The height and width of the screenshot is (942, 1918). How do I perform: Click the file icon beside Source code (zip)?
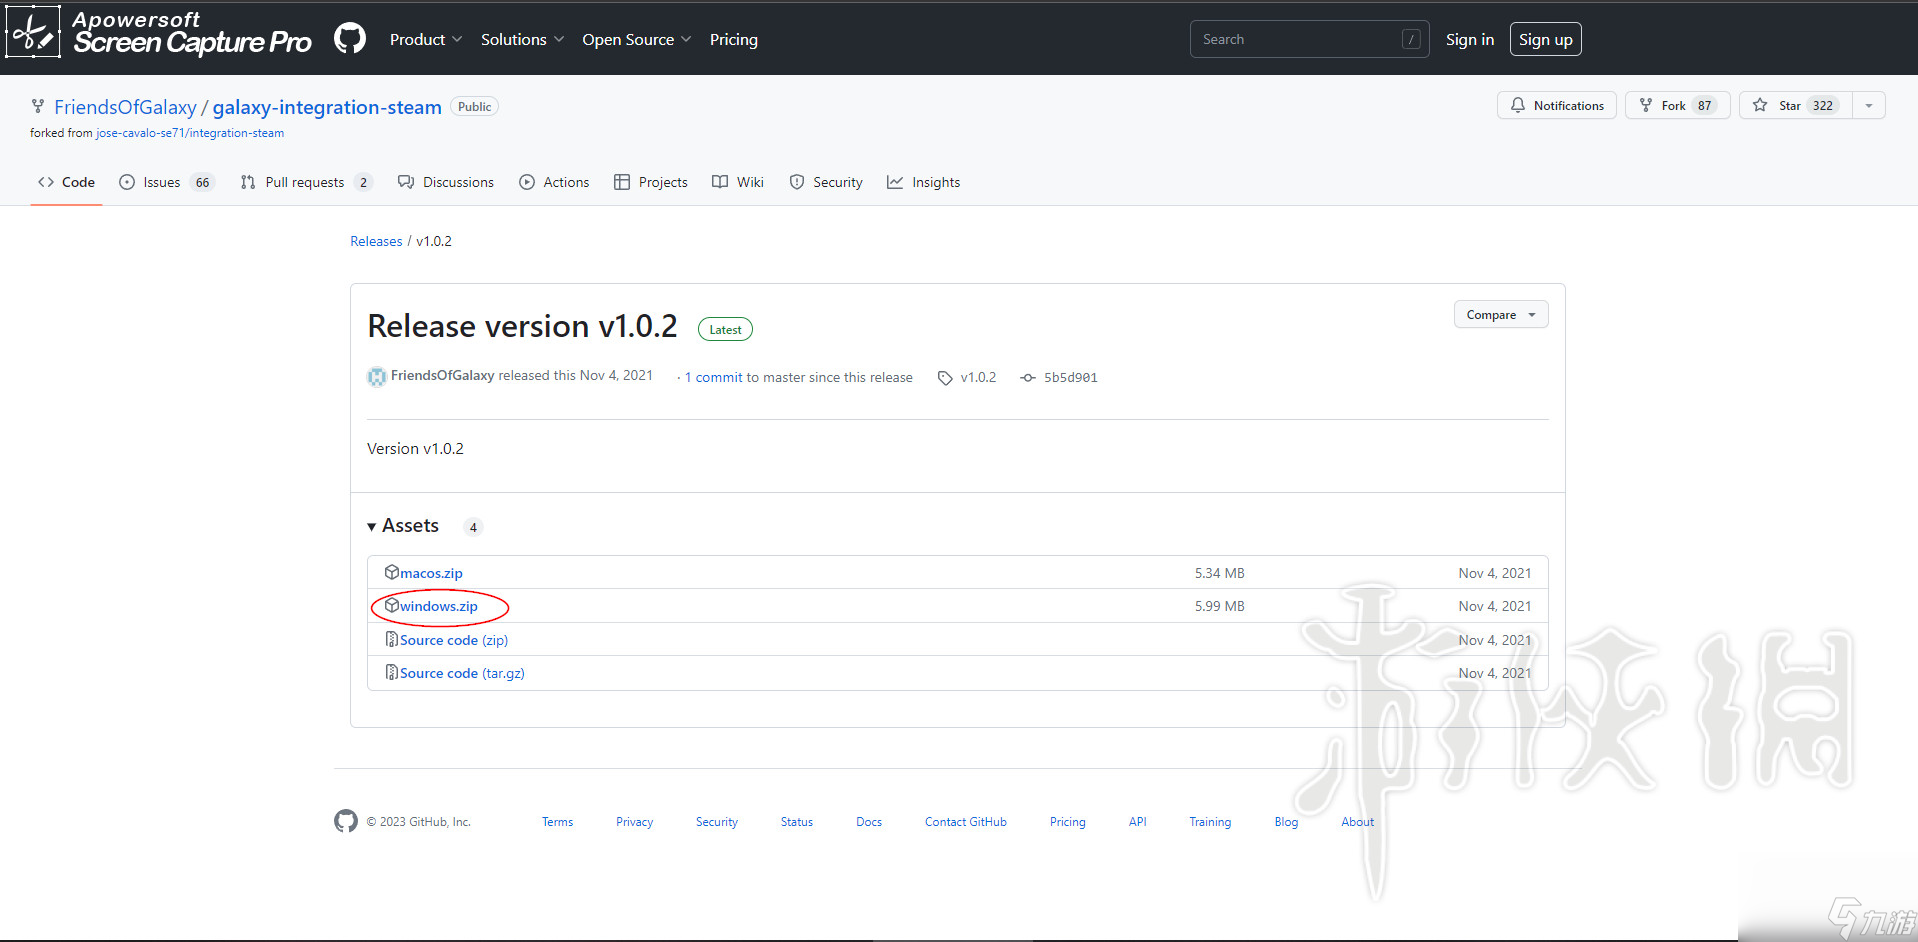[x=392, y=639]
